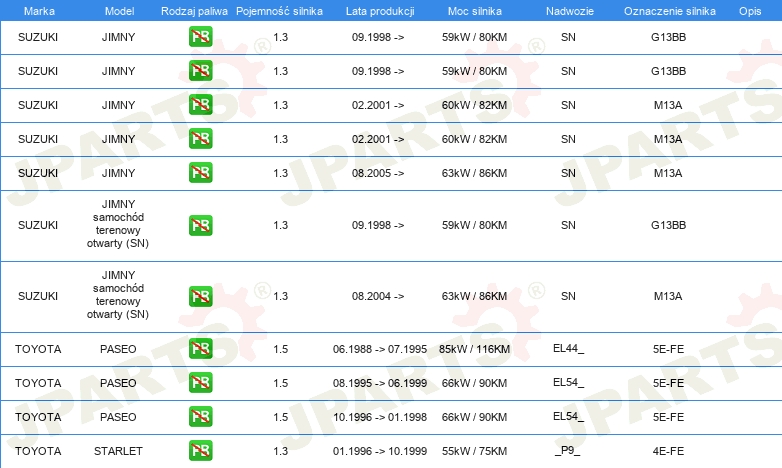Click fuel icon for Paseo 10.1996 row
This screenshot has width=782, height=468.
click(x=200, y=417)
